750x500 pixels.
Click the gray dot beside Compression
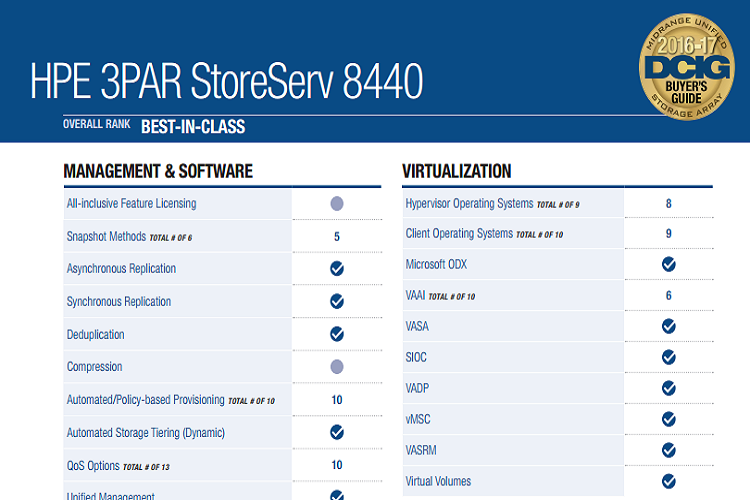click(337, 367)
